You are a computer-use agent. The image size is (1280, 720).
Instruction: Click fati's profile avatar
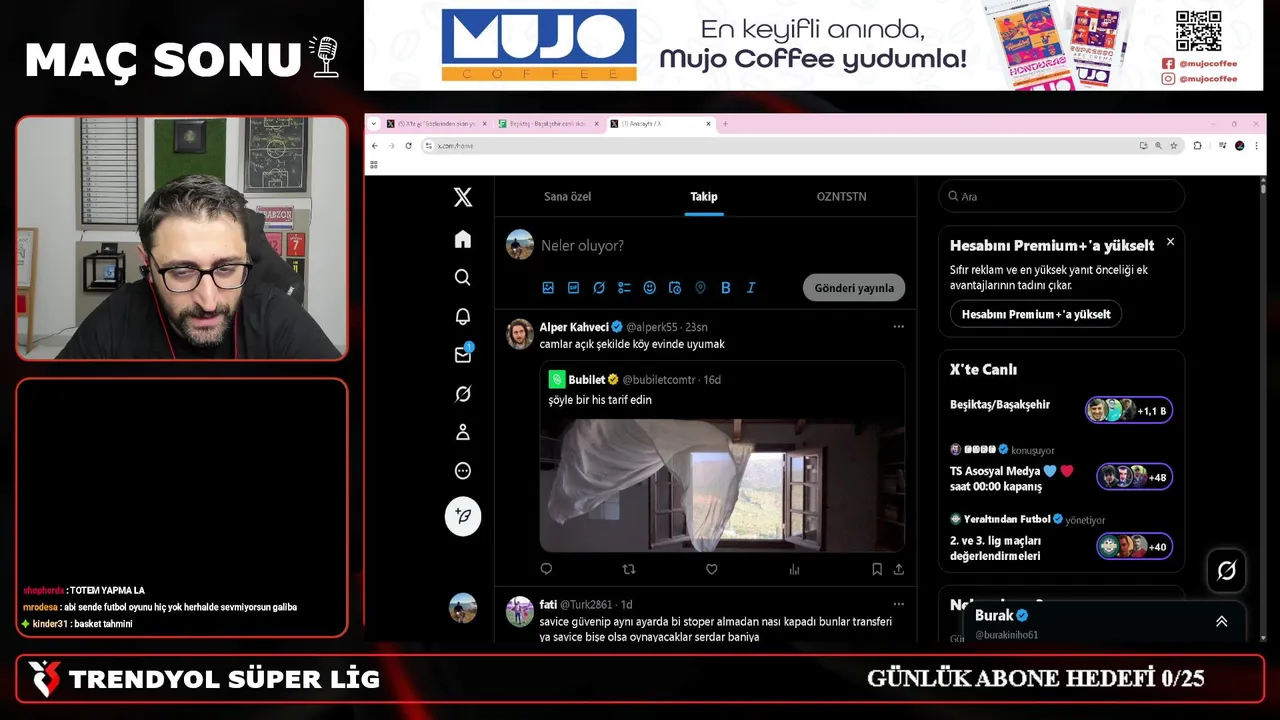click(x=520, y=611)
